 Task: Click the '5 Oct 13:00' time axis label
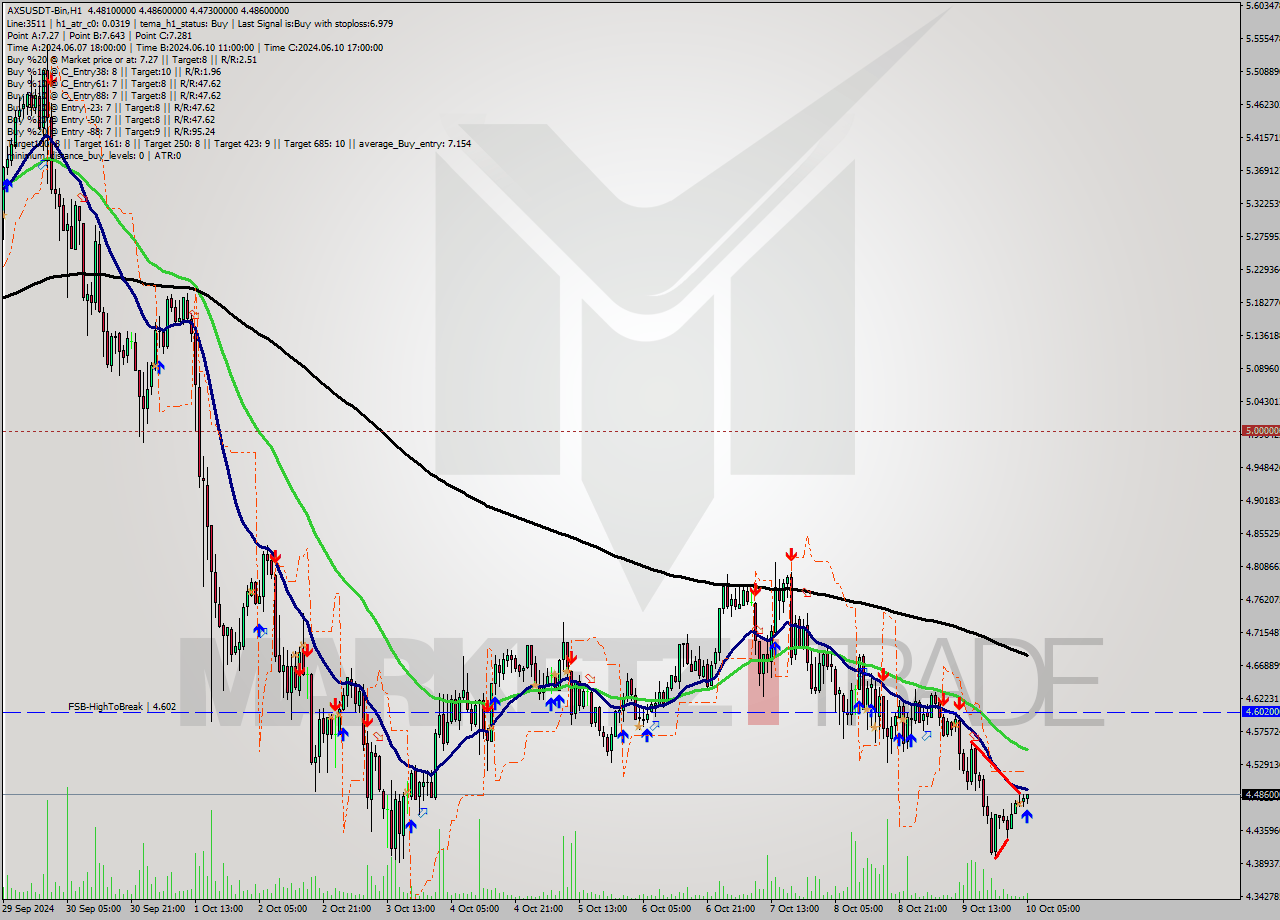pos(605,909)
